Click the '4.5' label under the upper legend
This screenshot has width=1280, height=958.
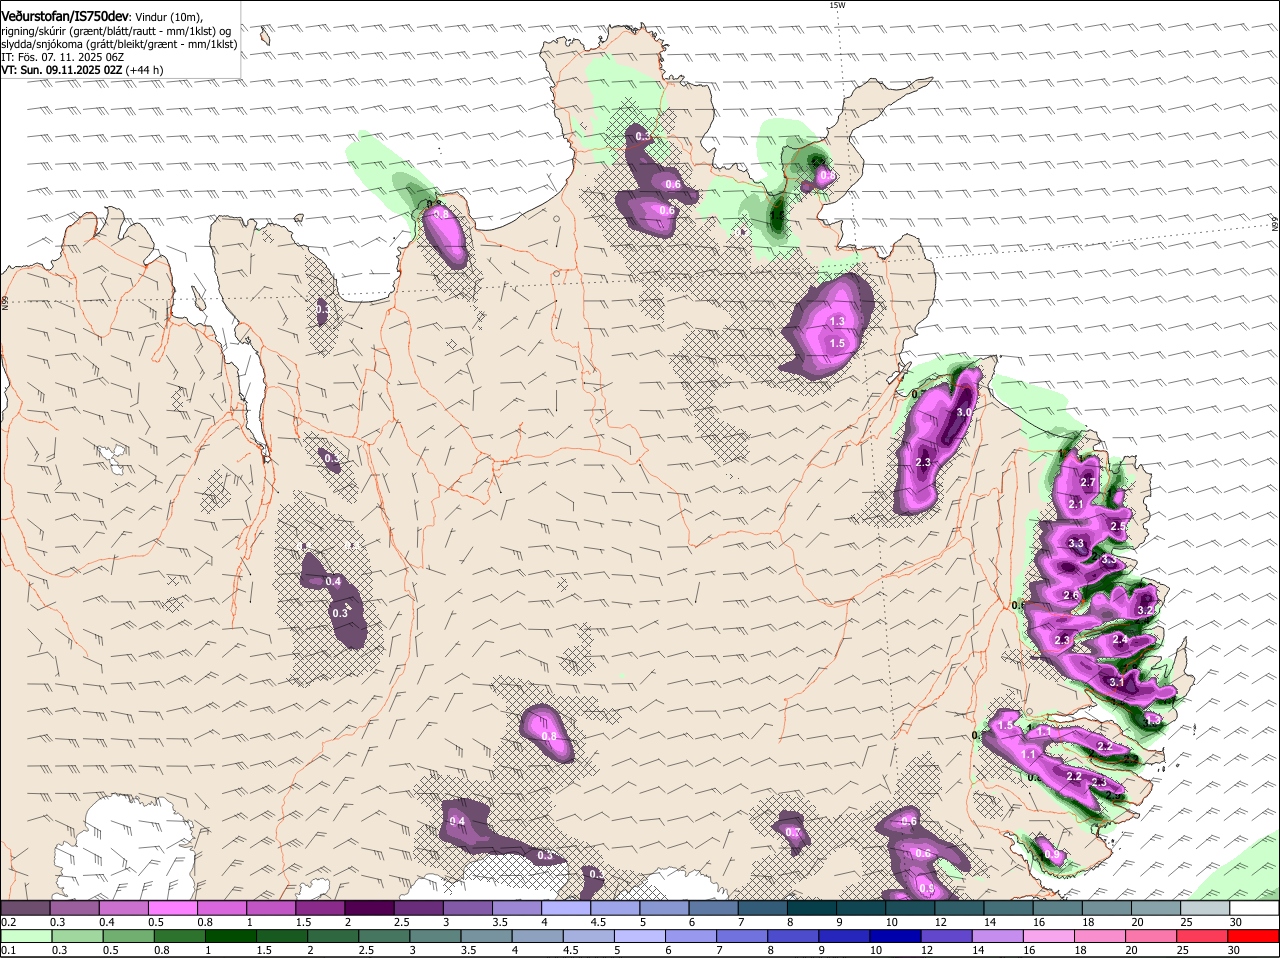coord(599,922)
